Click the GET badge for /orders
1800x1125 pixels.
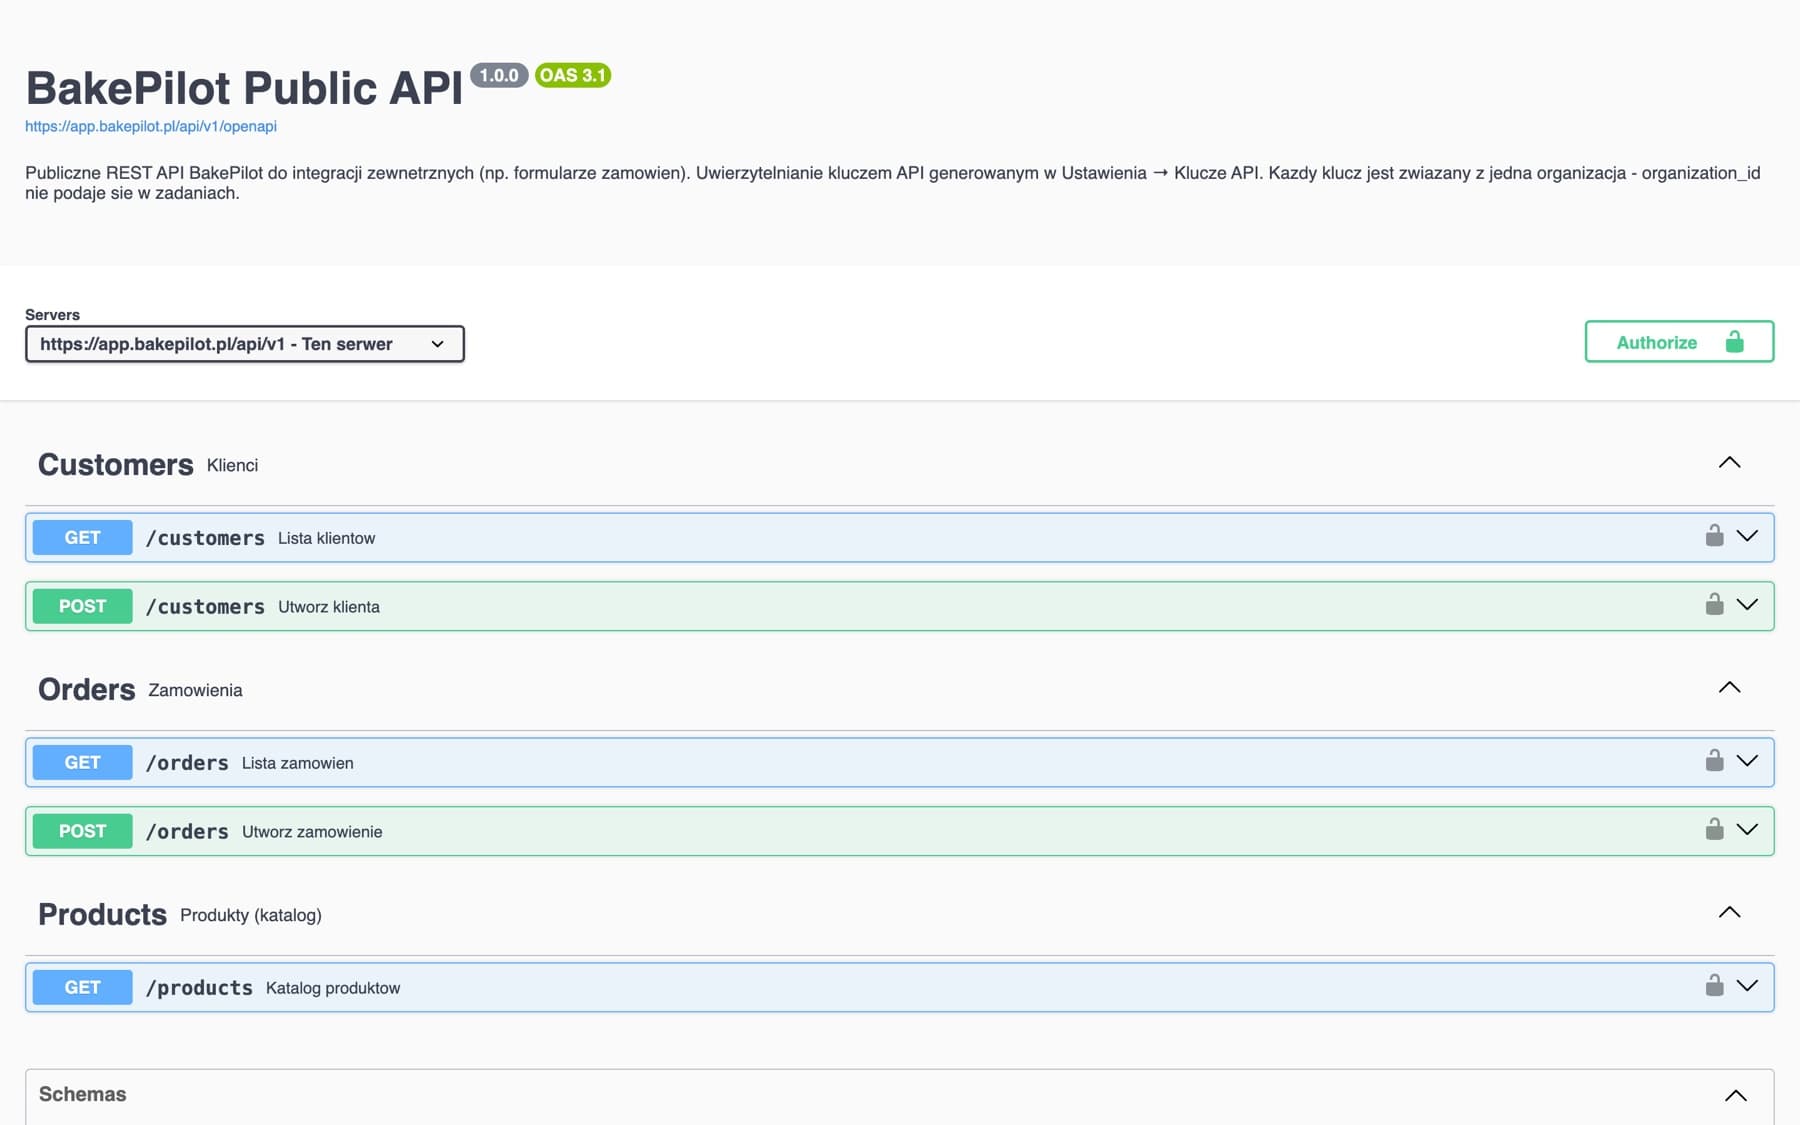82,763
